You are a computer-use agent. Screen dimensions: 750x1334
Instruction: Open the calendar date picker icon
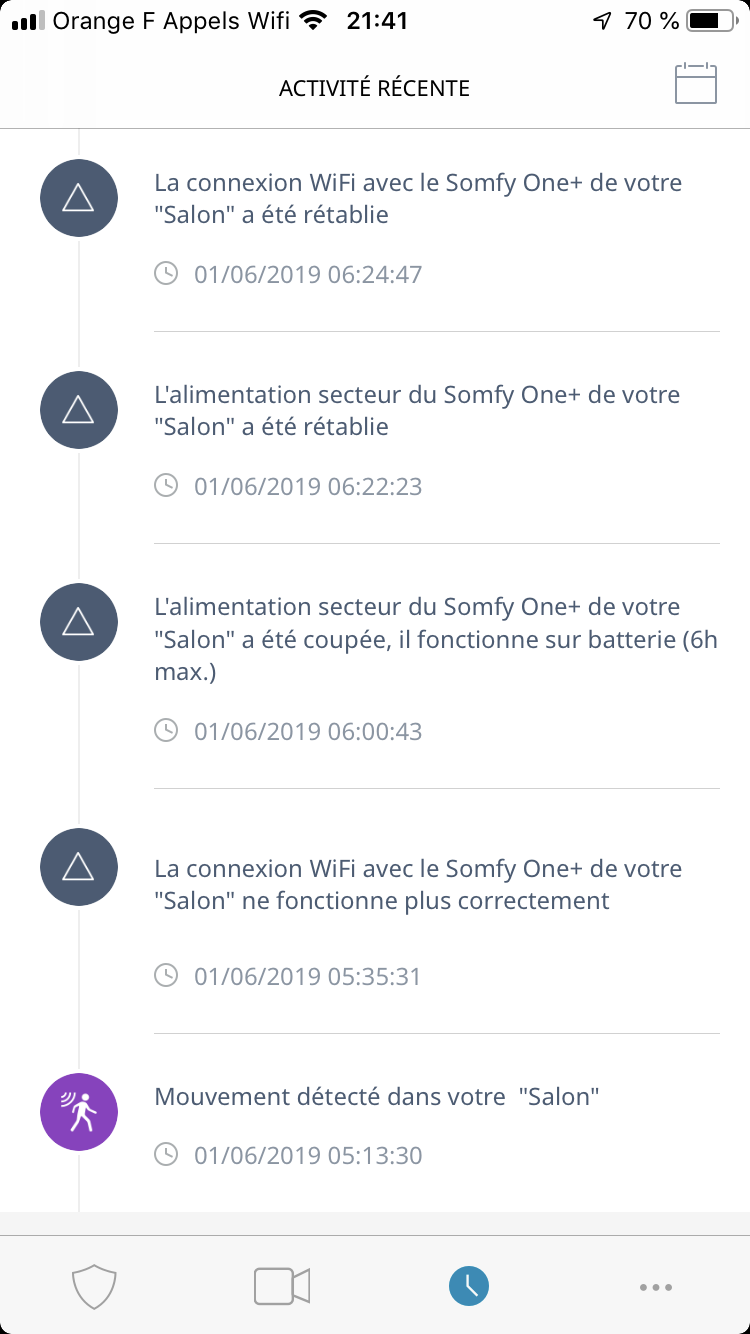coord(696,84)
